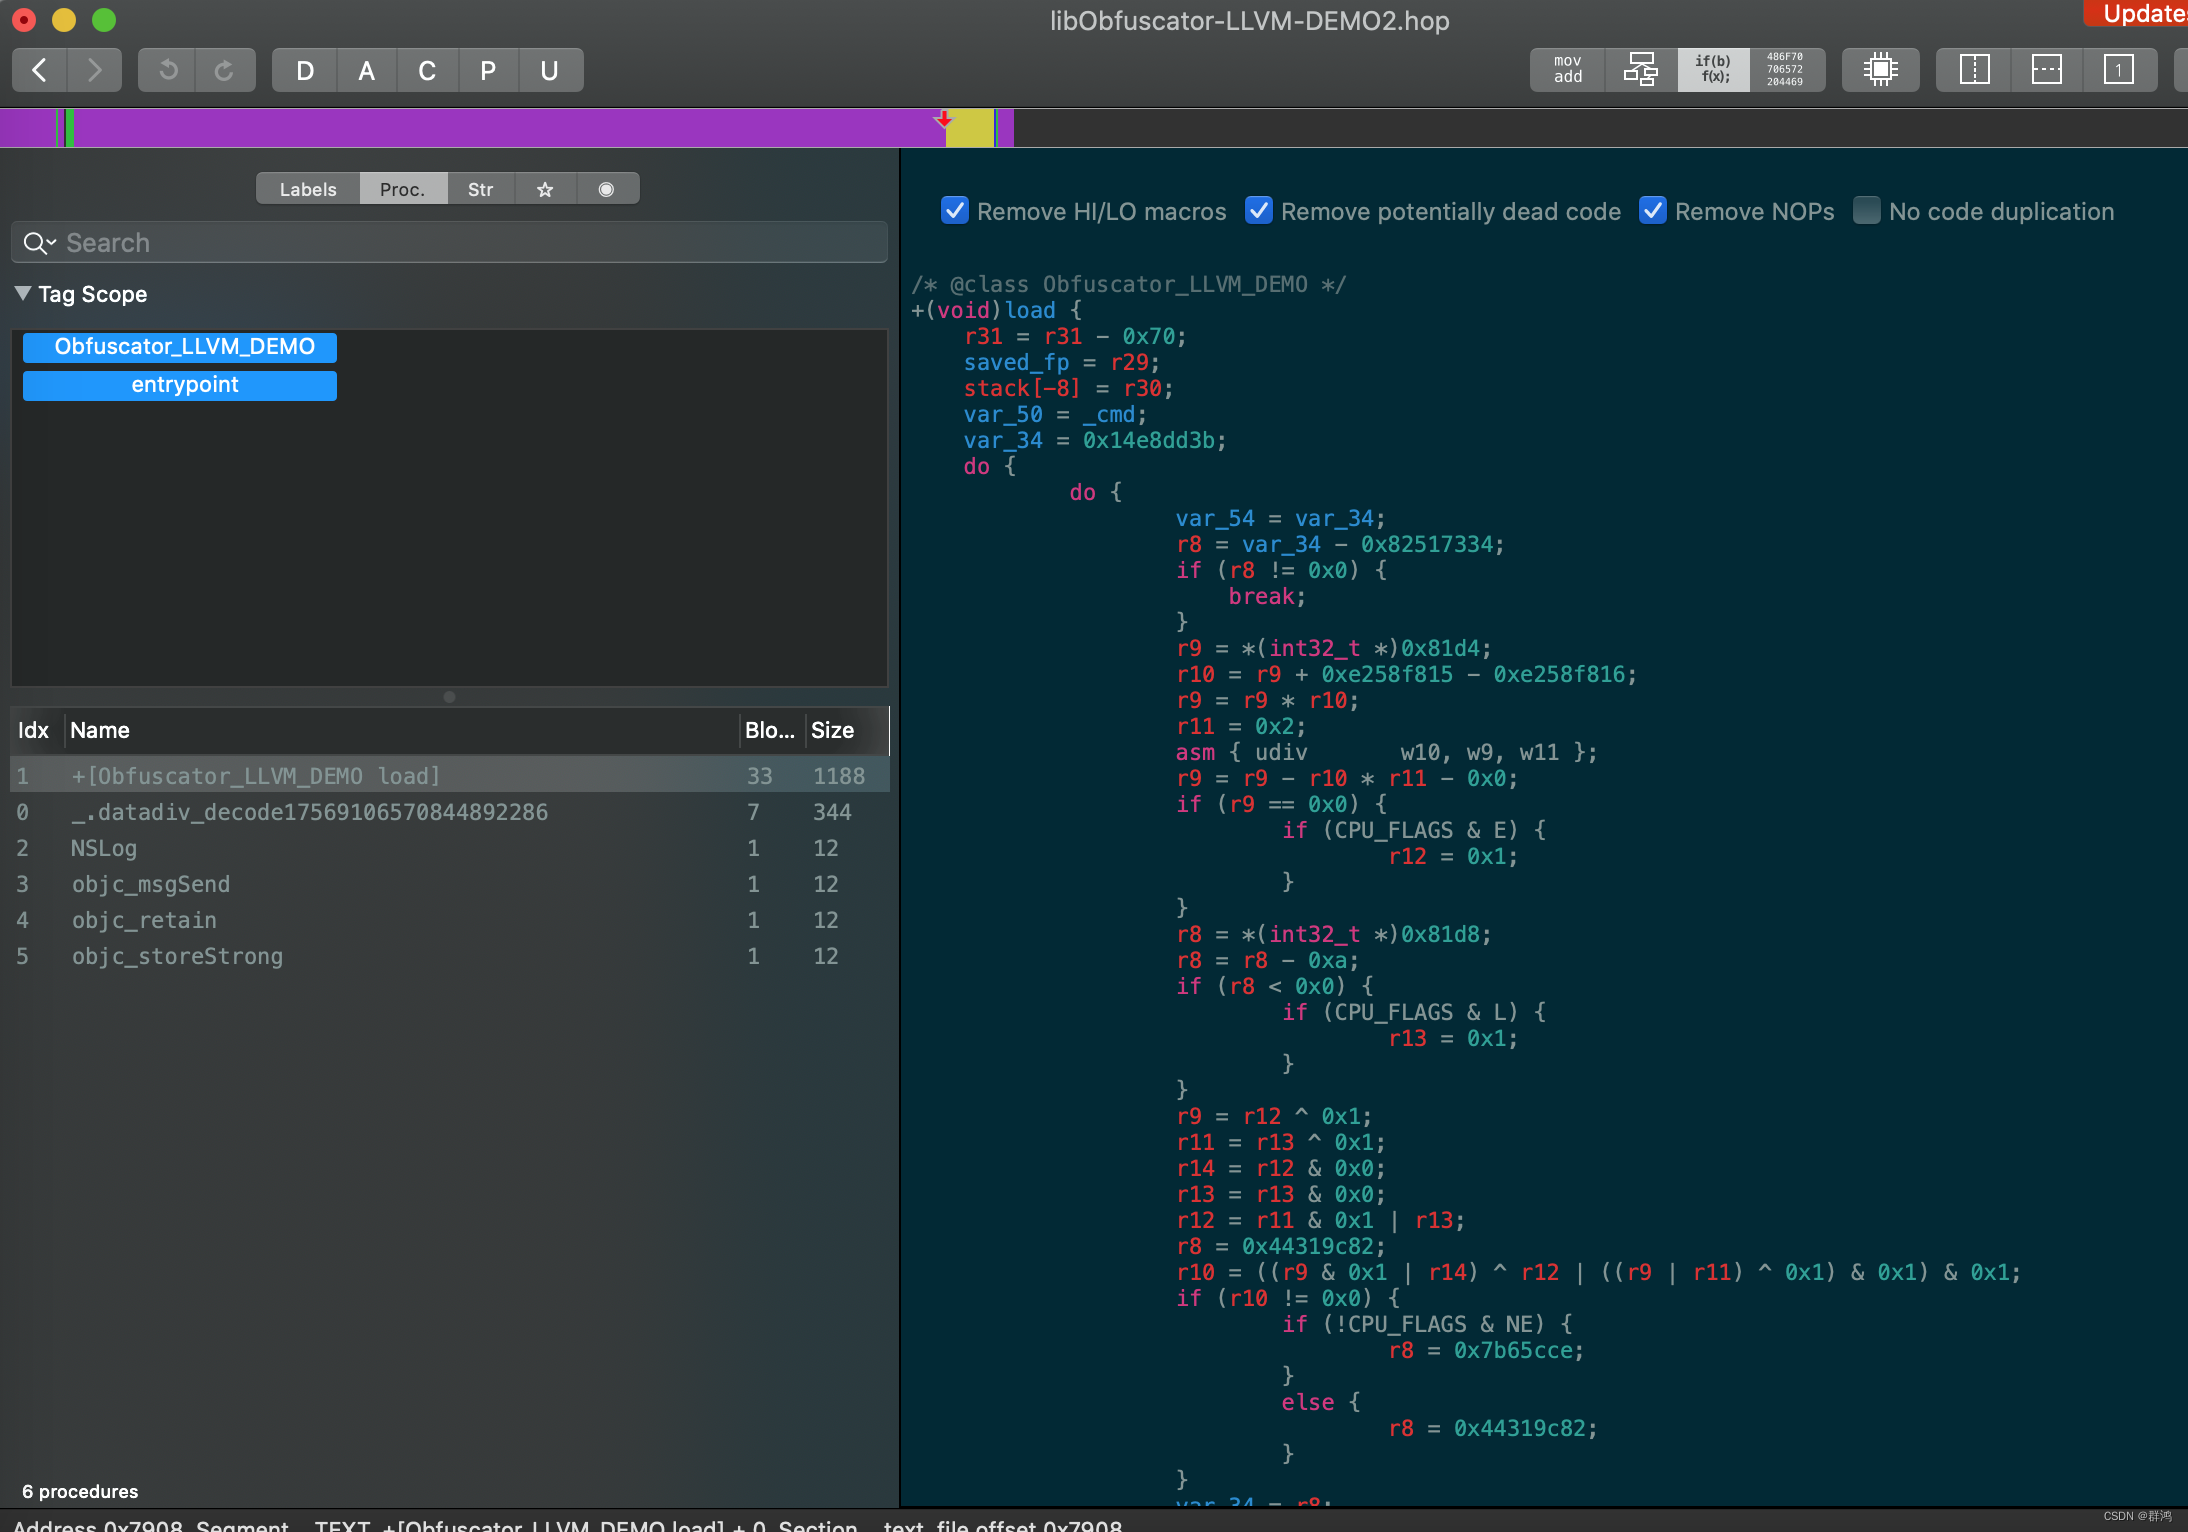Collapse the Tag Scope section
This screenshot has width=2188, height=1532.
23,294
